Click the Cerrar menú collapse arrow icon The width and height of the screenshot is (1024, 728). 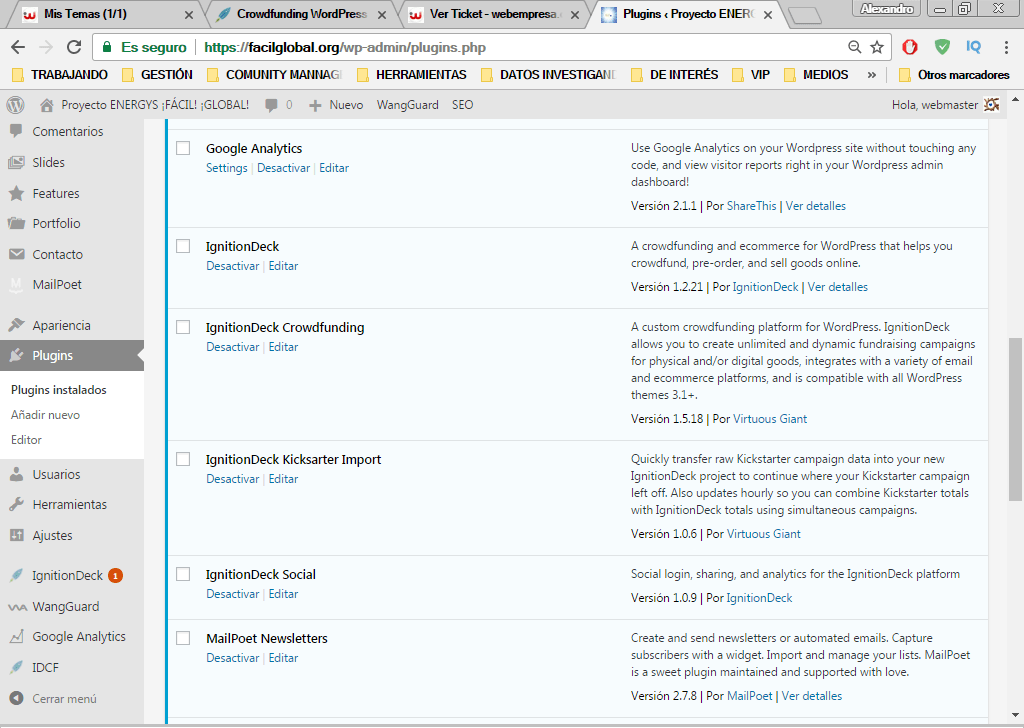16,699
